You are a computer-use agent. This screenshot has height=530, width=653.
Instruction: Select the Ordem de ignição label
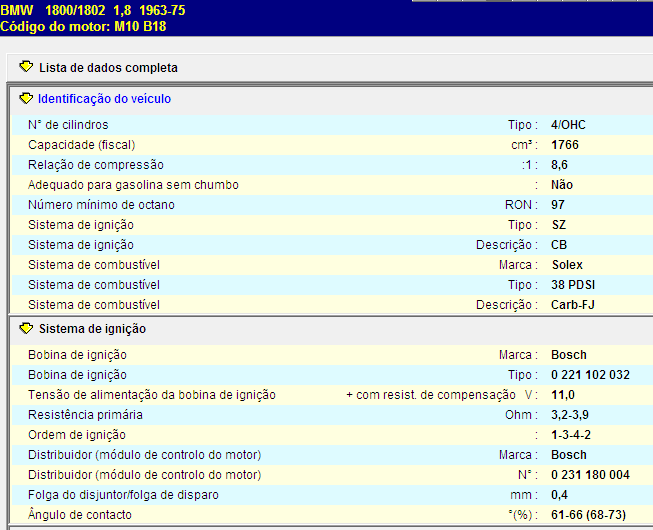coord(77,435)
